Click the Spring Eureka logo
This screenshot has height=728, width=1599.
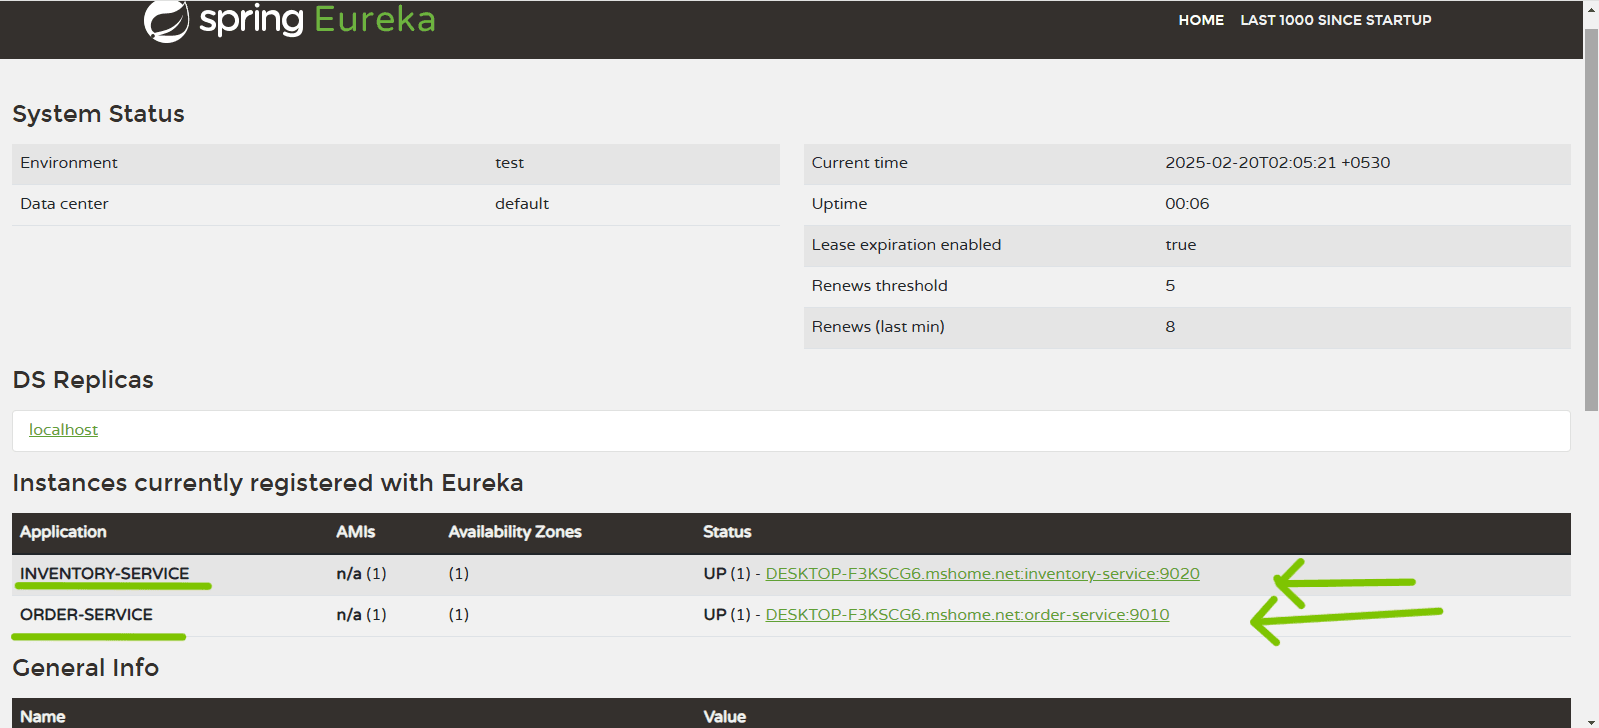coord(290,20)
